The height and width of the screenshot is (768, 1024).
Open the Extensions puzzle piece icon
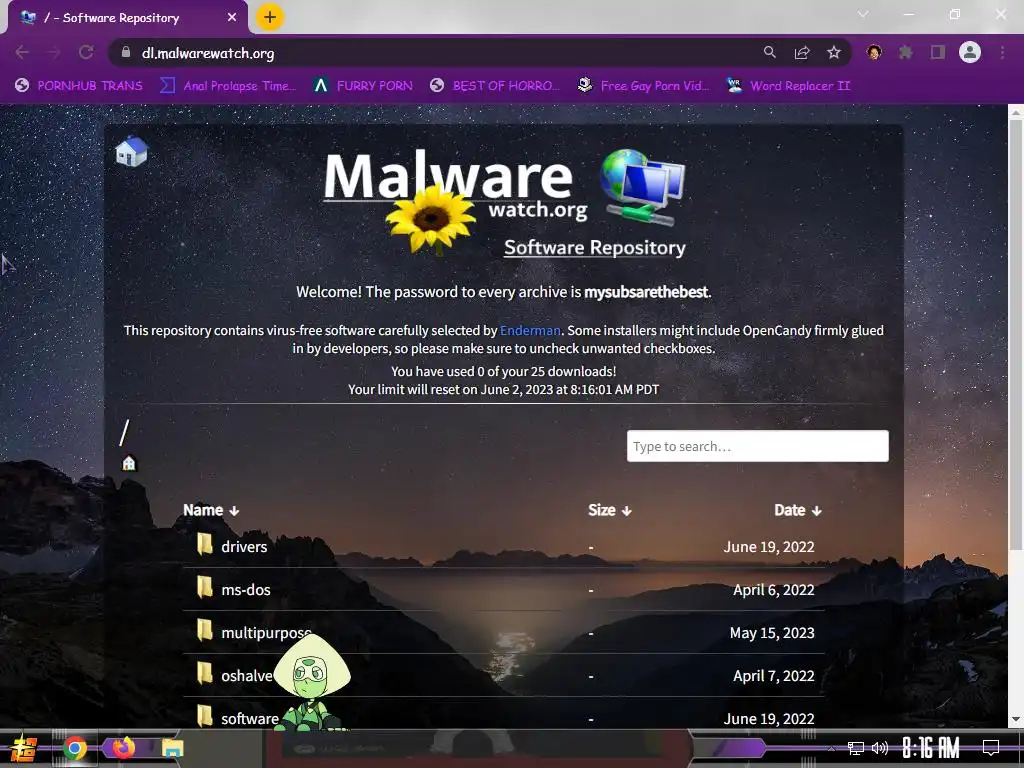point(906,52)
